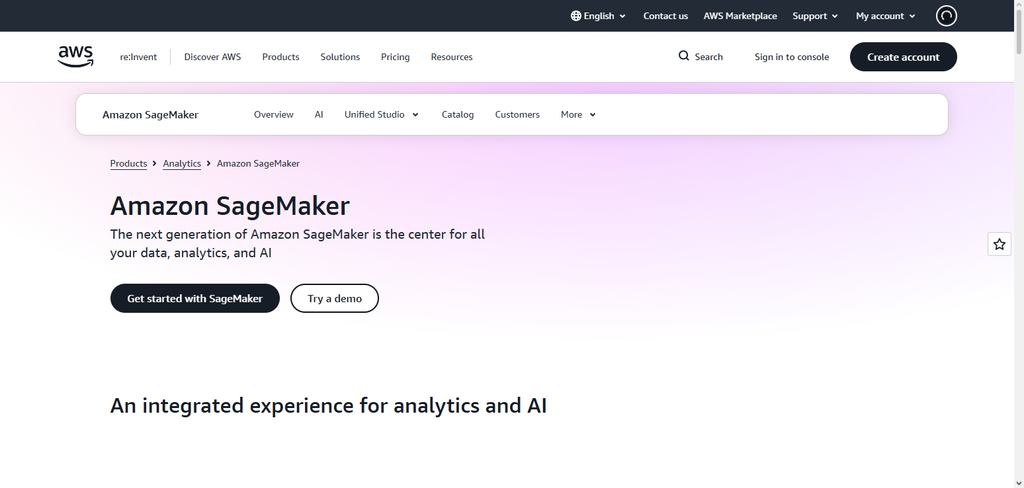Screen dimensions: 1024x488
Task: Go to AWS Marketplace
Action: coord(740,16)
